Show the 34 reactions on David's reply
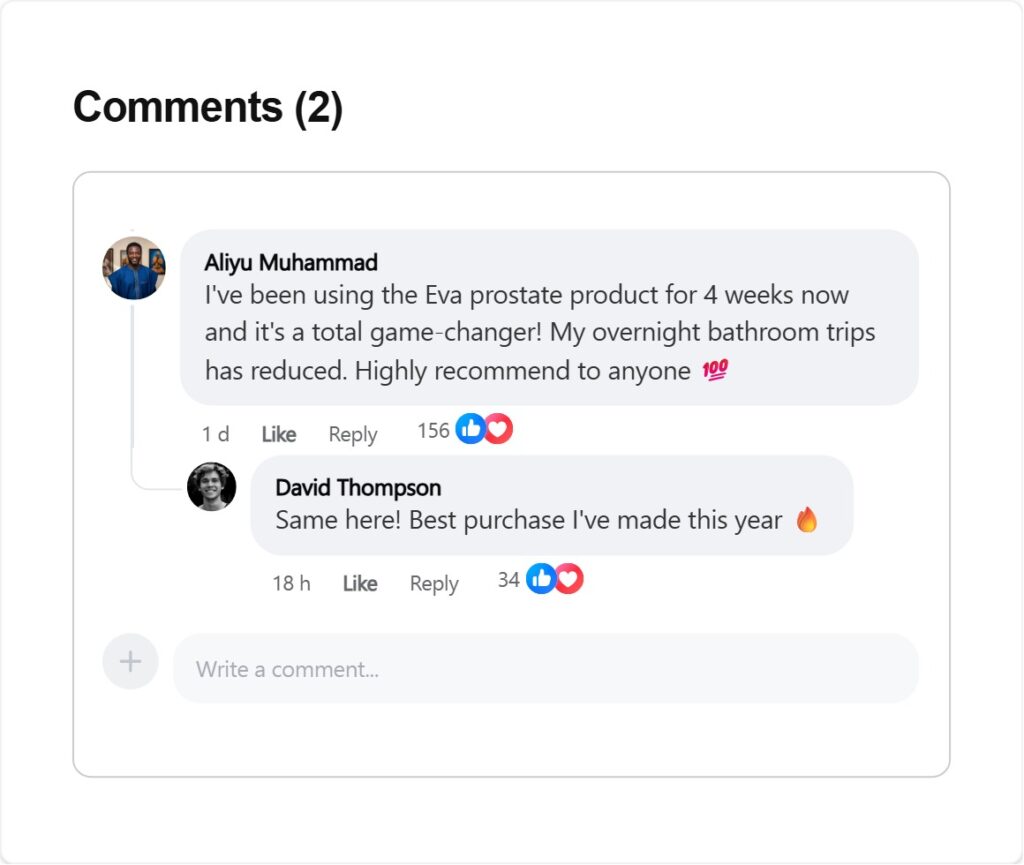1024x865 pixels. [x=509, y=580]
